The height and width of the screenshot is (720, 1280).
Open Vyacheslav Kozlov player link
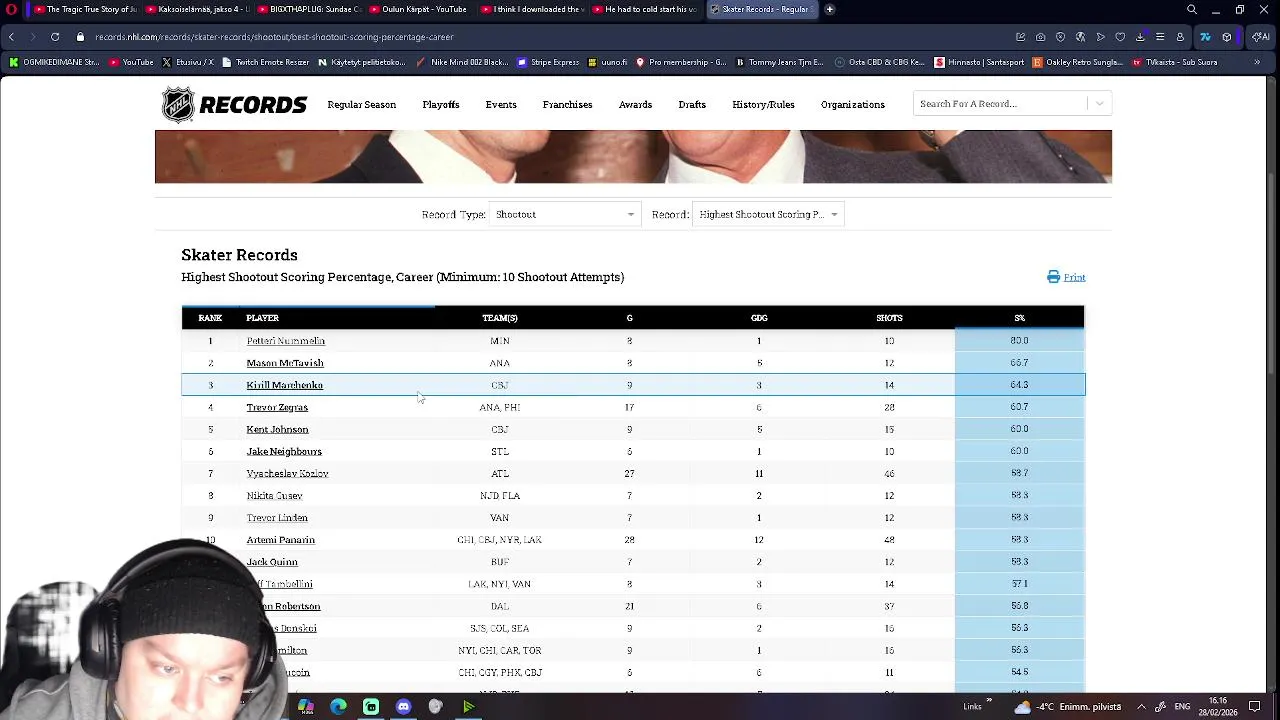287,473
